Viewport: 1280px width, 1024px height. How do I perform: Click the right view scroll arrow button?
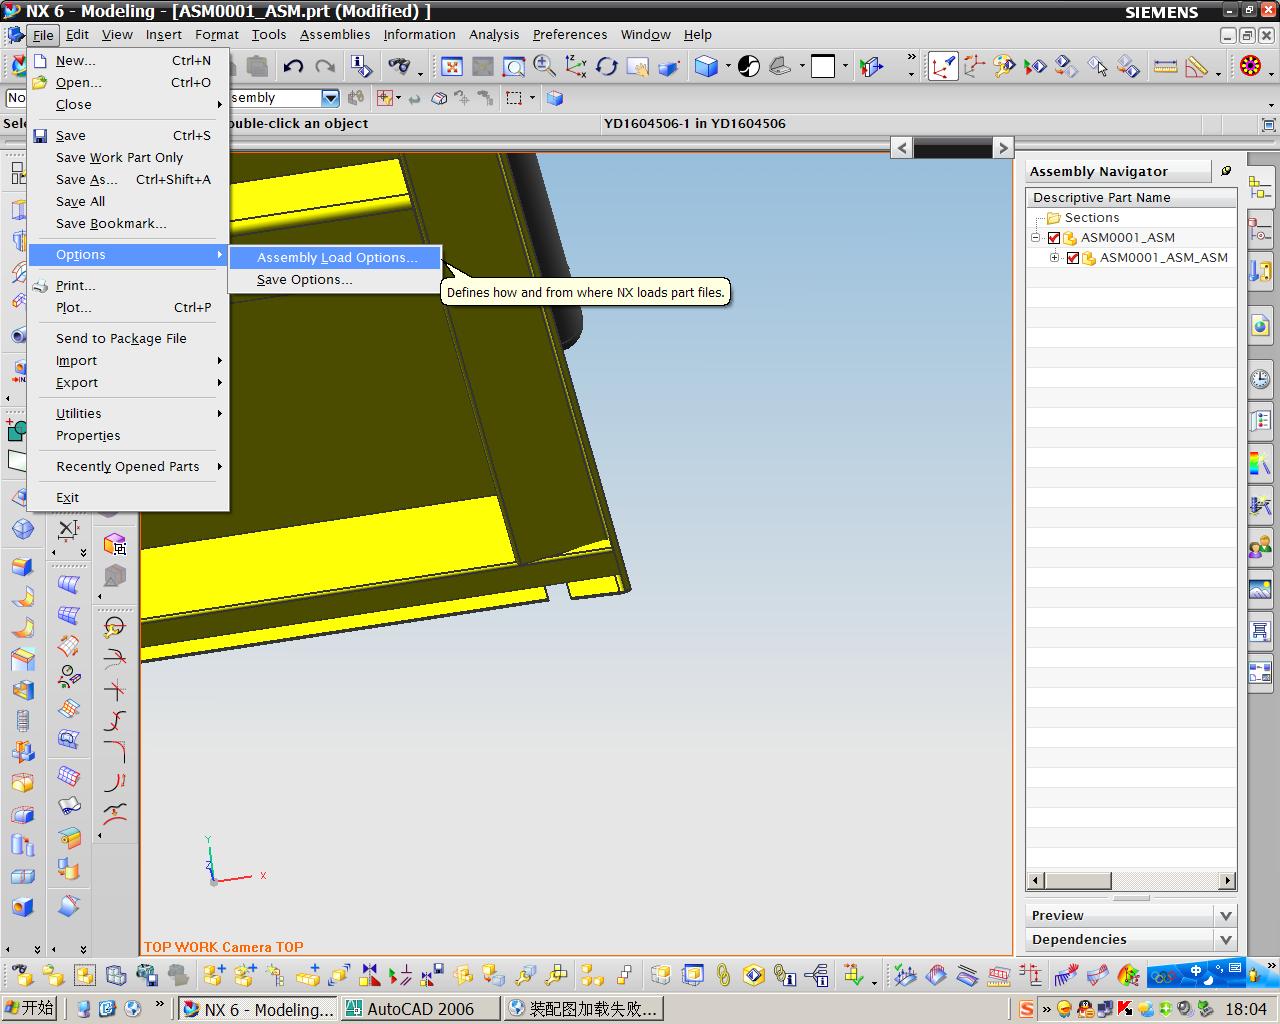click(1003, 148)
